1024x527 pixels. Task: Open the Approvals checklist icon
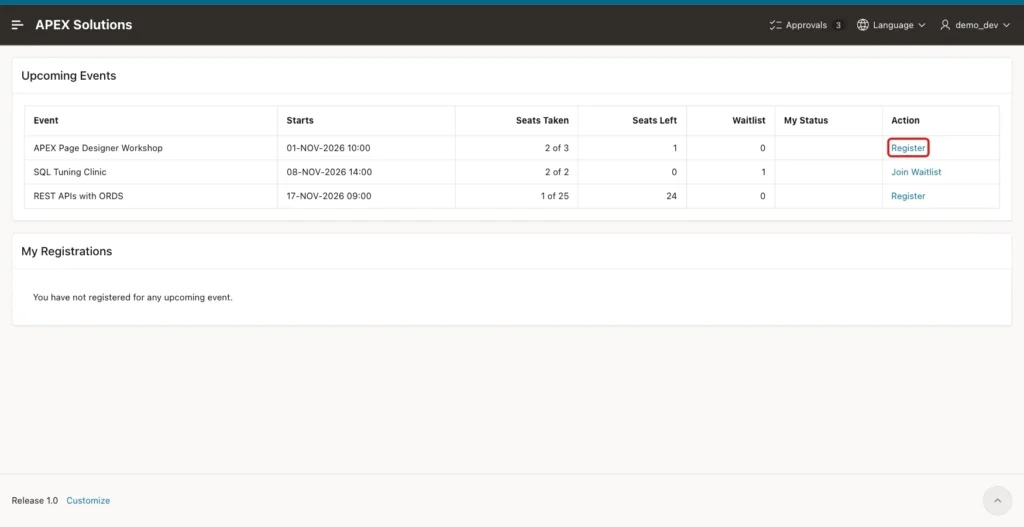(x=776, y=25)
